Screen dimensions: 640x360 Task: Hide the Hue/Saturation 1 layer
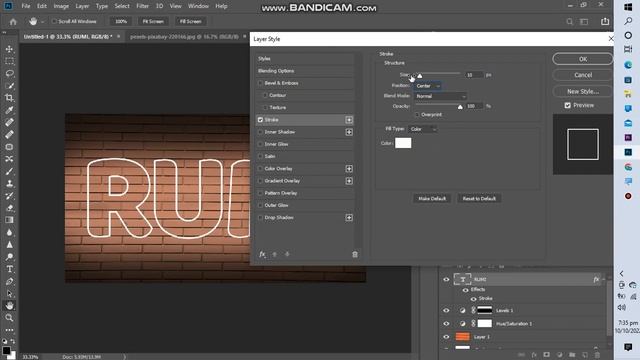click(x=446, y=324)
